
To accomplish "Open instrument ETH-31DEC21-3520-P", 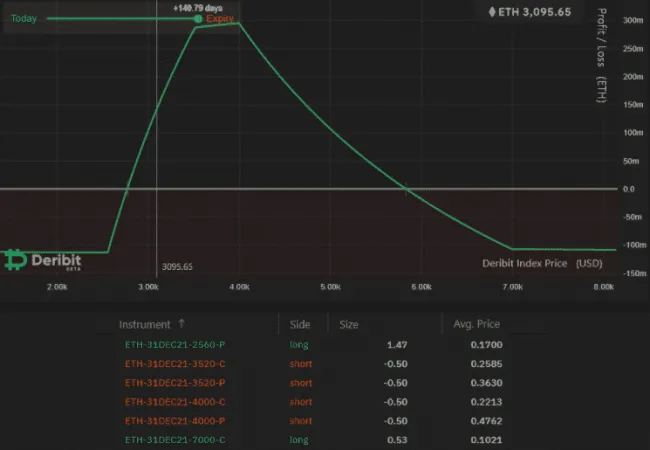I will click(175, 383).
